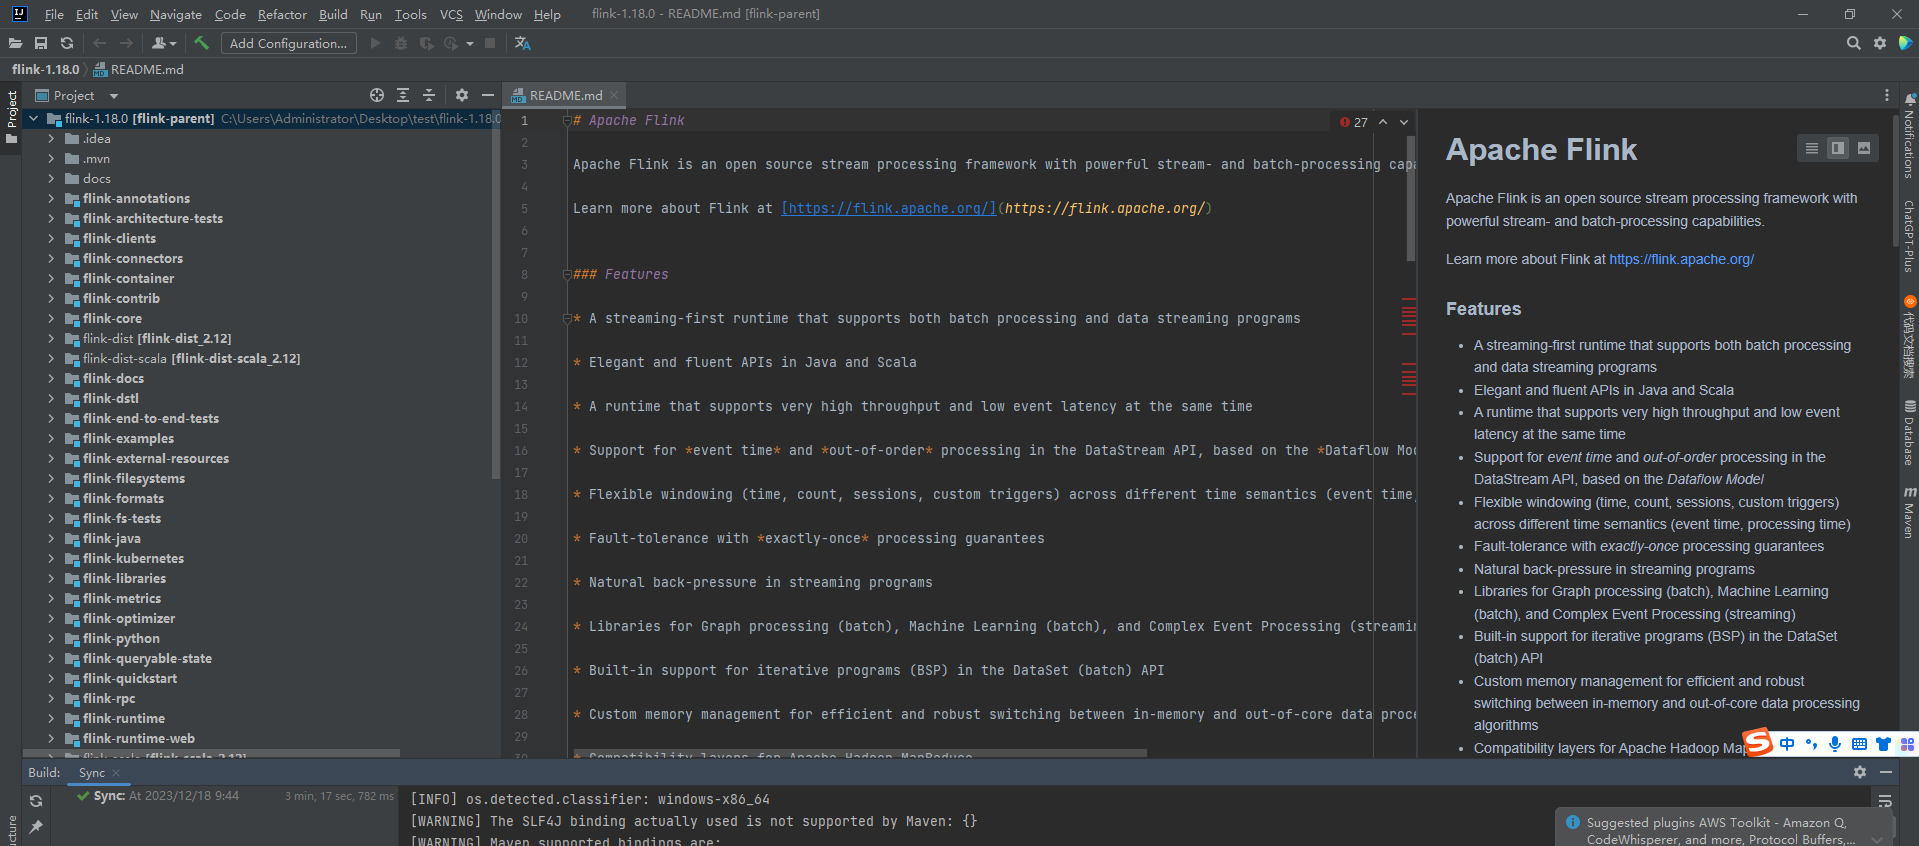The width and height of the screenshot is (1919, 846).
Task: Build the project with the hammer icon
Action: click(x=202, y=43)
